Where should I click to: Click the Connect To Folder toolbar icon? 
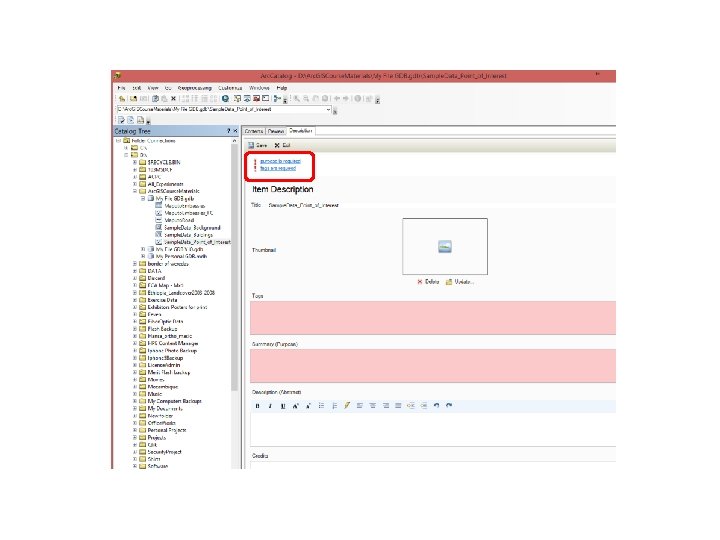click(x=133, y=99)
